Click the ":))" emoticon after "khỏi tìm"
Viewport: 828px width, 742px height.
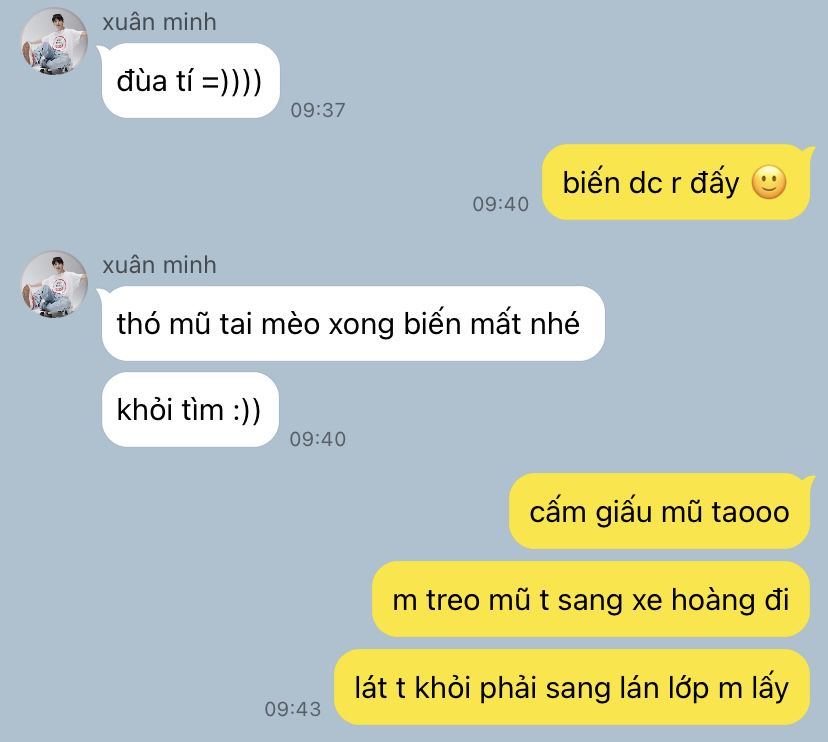(x=247, y=410)
